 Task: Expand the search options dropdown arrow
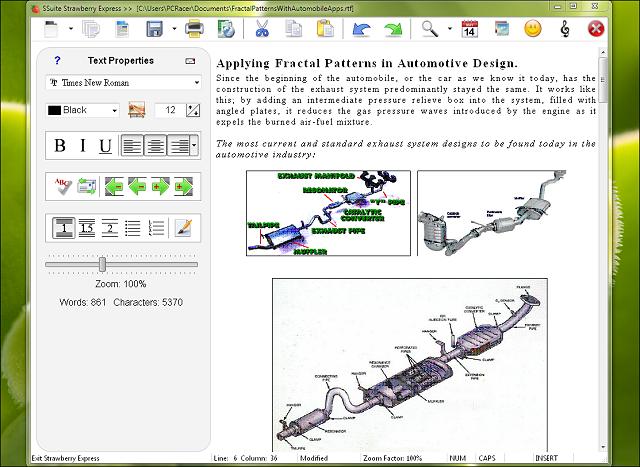tap(450, 29)
